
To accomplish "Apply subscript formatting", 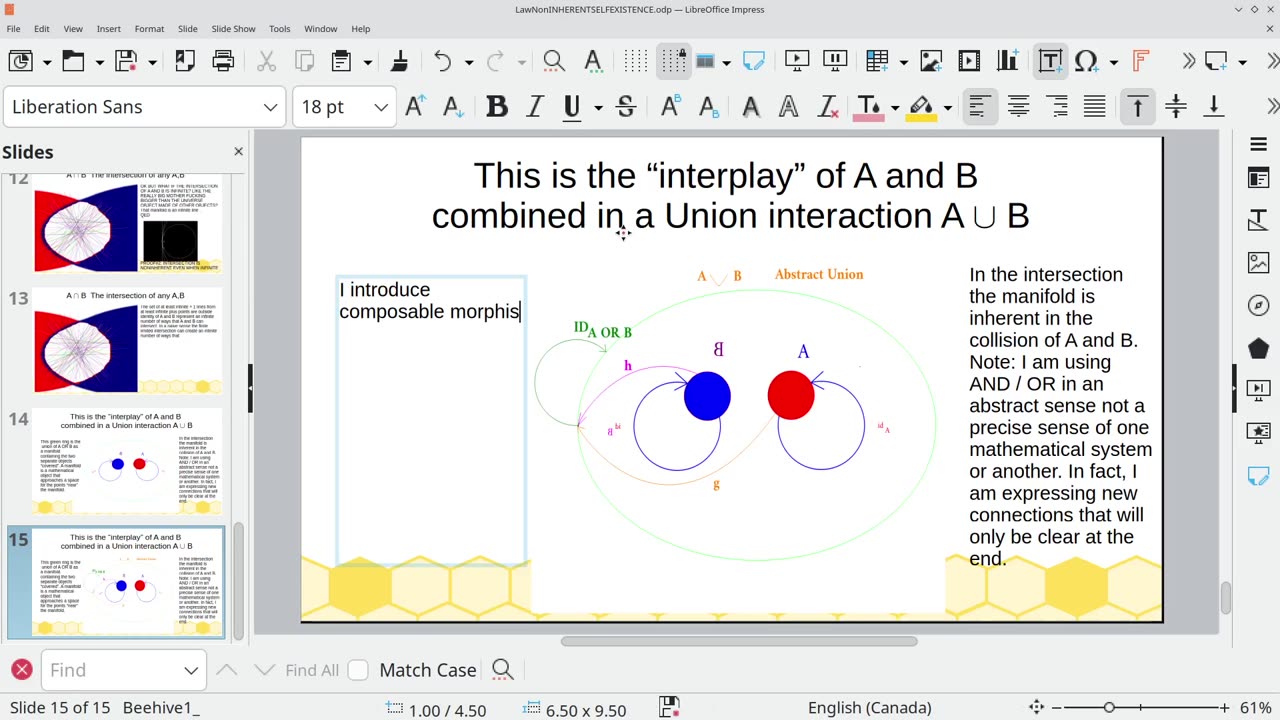I will pyautogui.click(x=708, y=106).
